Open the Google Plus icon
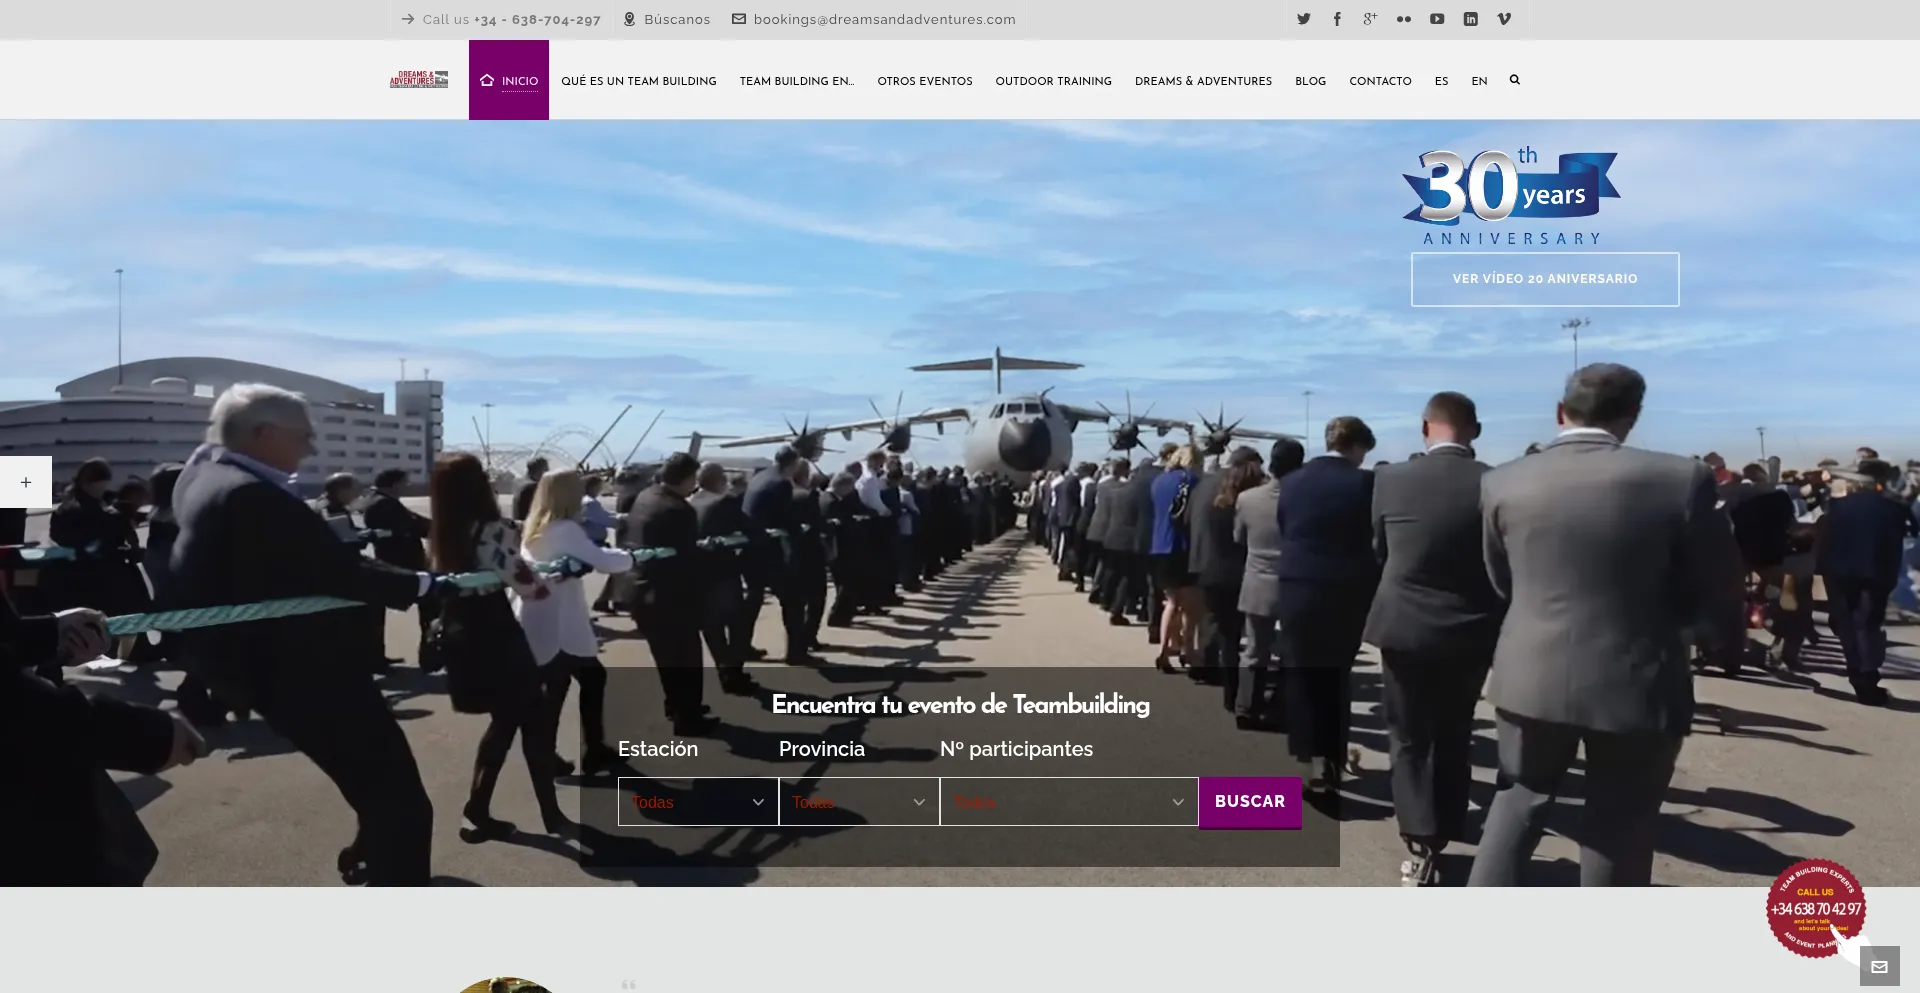The image size is (1920, 993). coord(1370,19)
